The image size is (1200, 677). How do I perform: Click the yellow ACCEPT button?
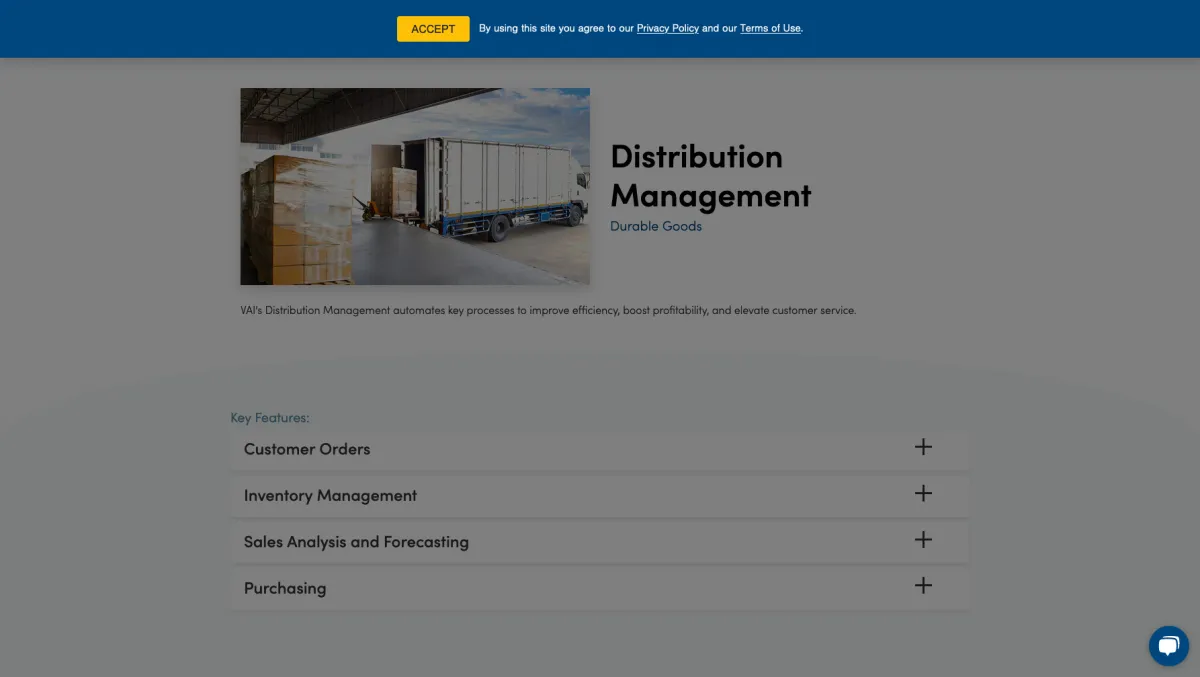point(433,29)
